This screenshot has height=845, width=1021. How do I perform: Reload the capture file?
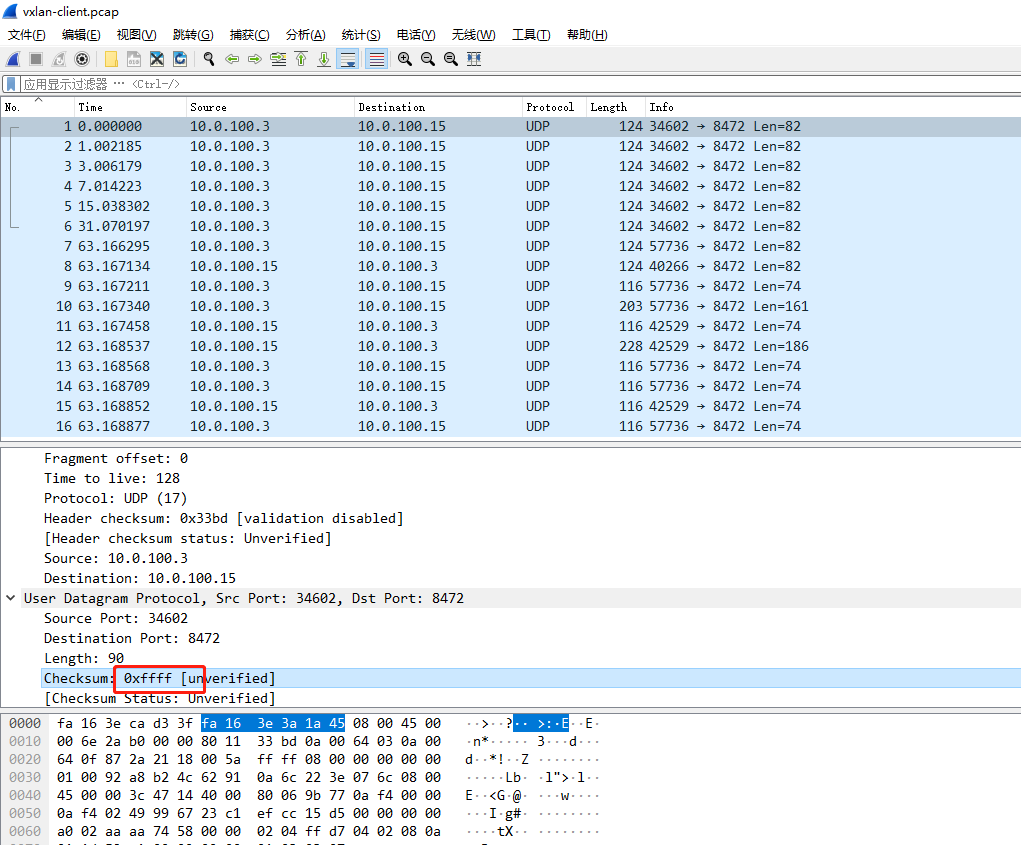click(x=180, y=59)
